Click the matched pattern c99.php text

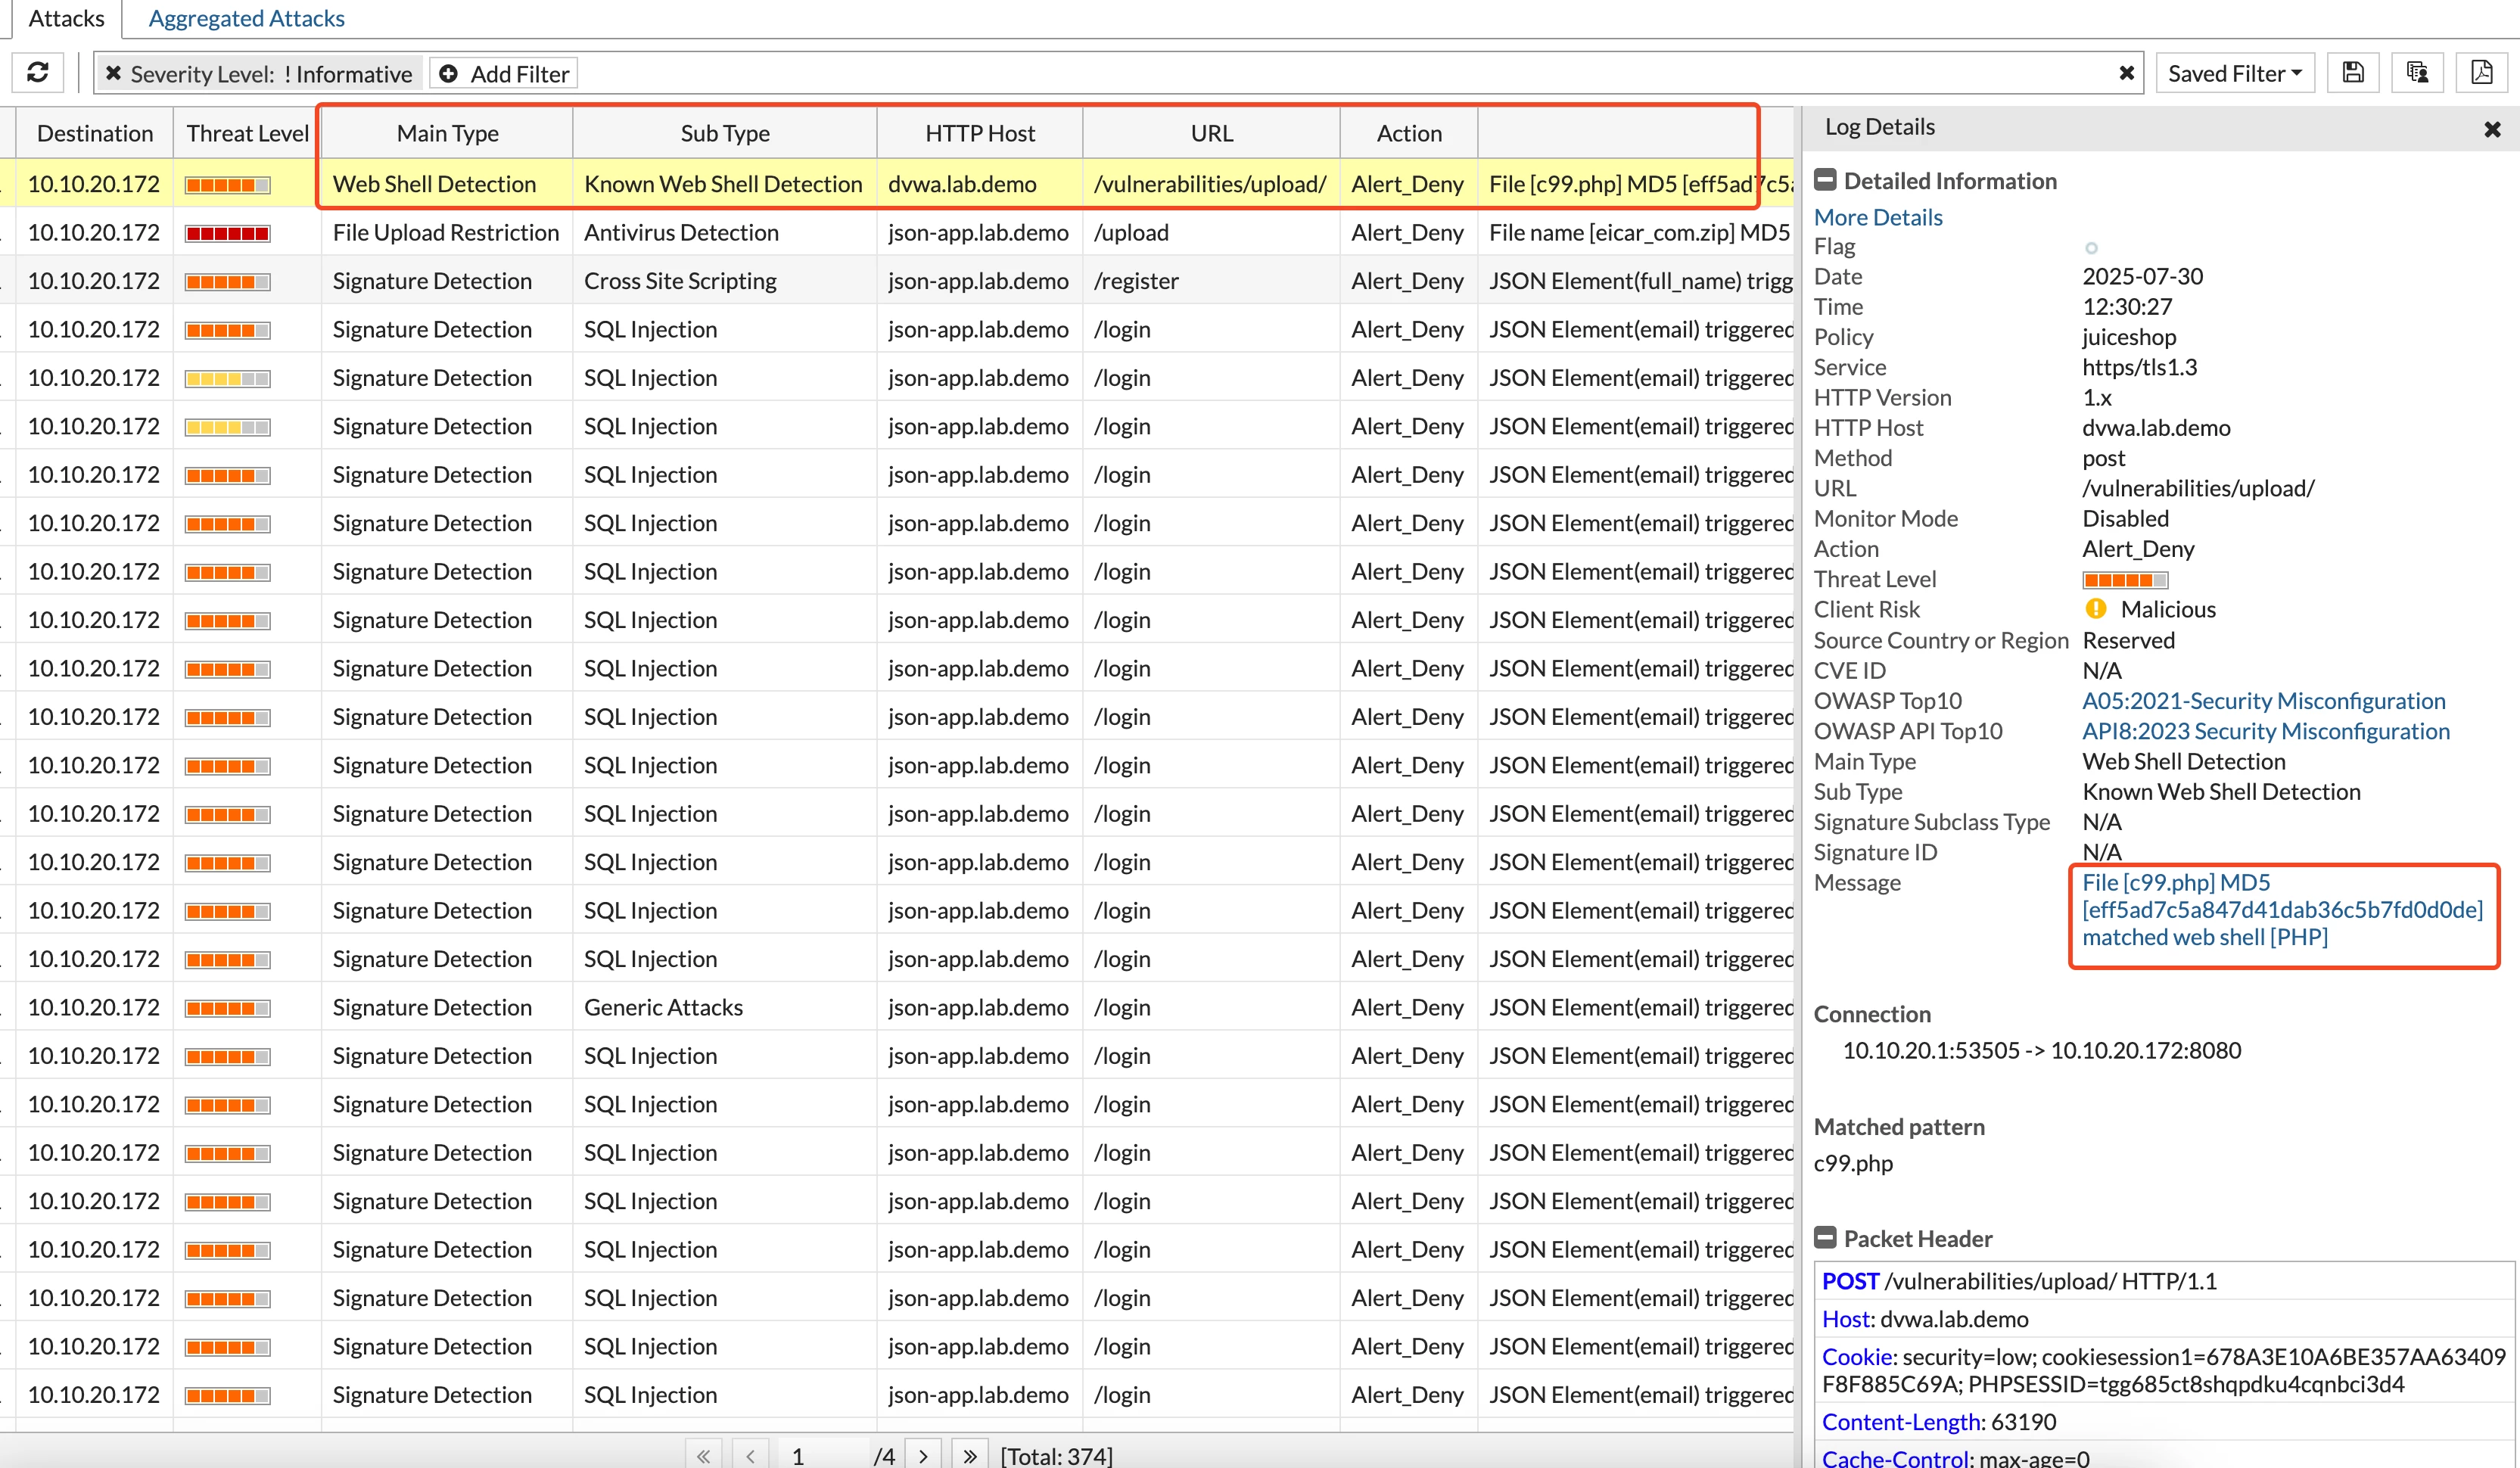1853,1163
